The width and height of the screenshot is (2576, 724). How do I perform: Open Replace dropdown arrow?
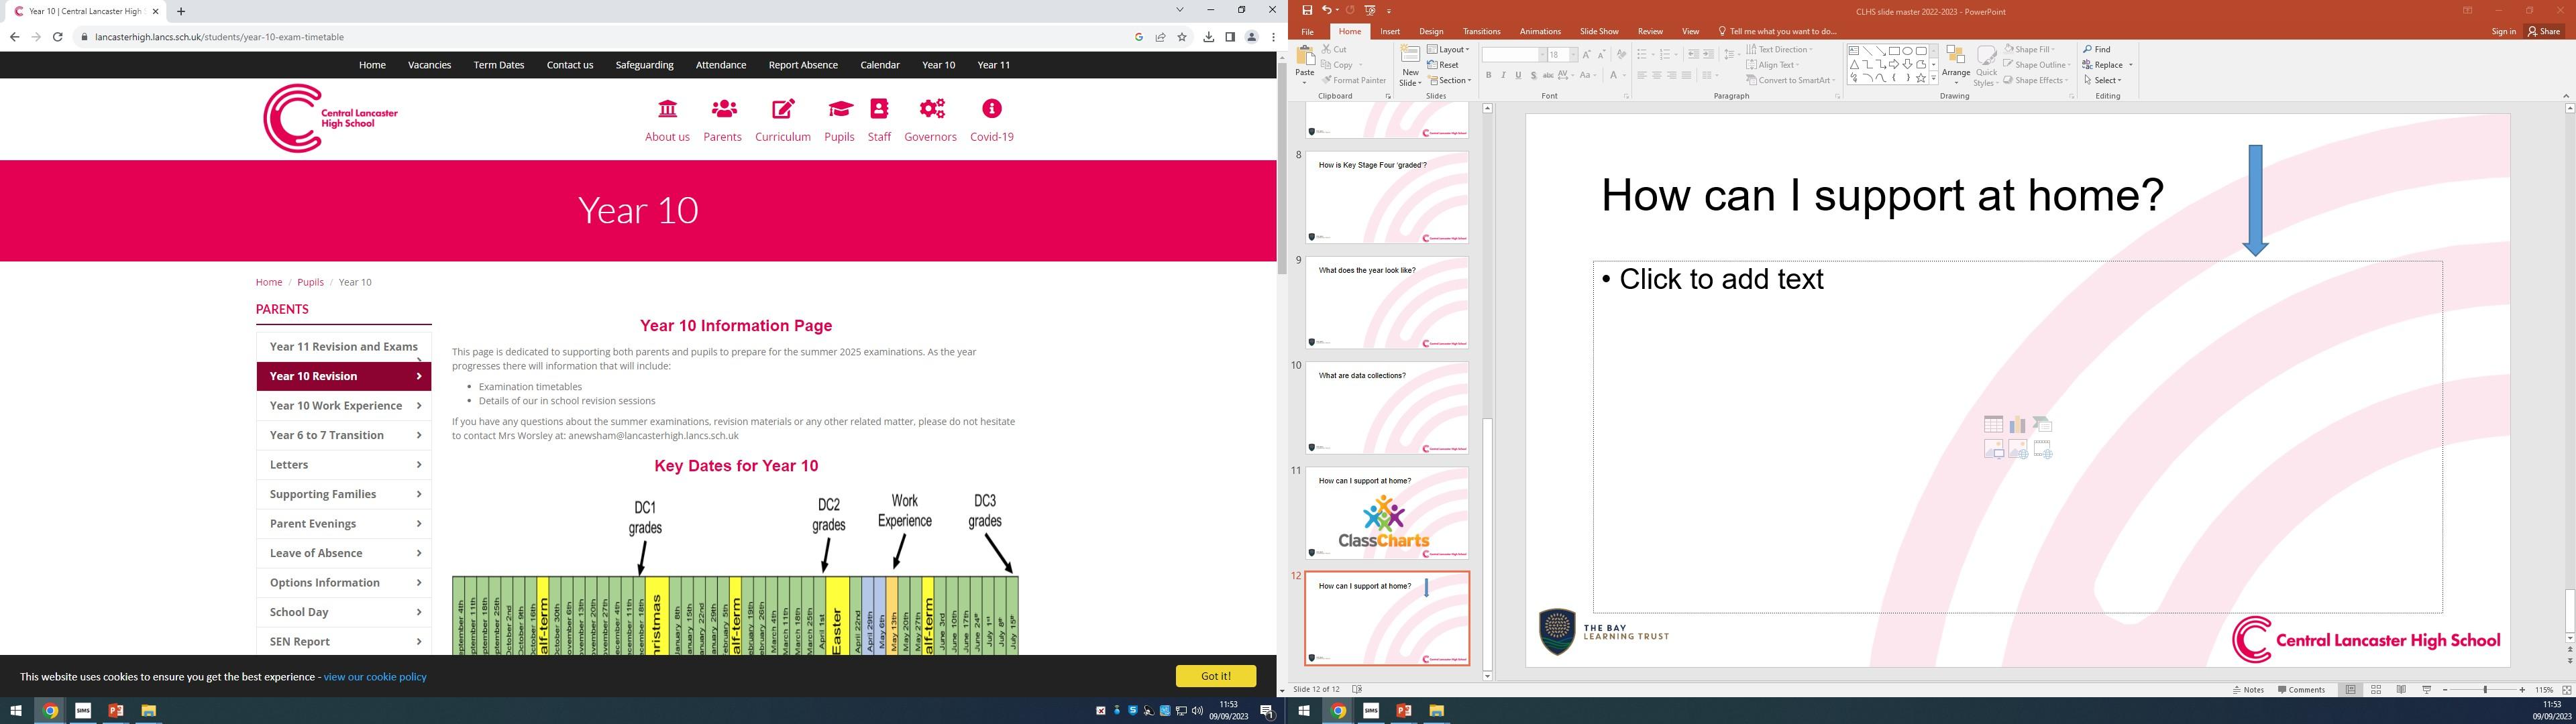(x=2131, y=65)
